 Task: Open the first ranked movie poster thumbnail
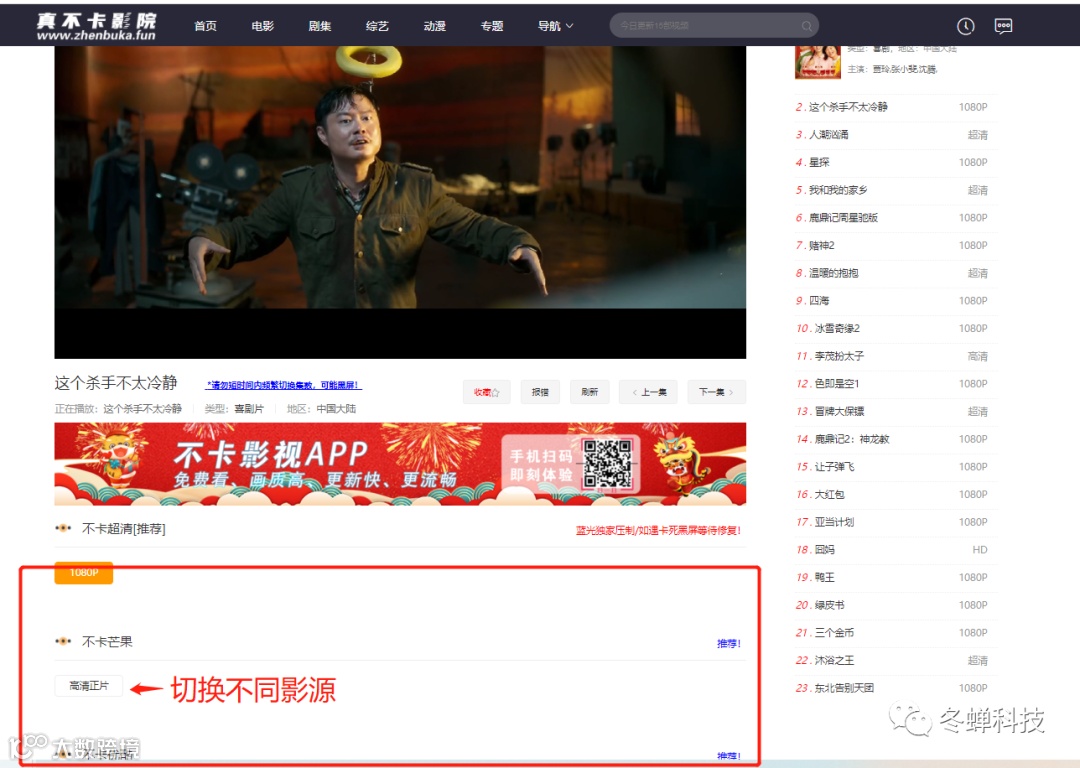(x=818, y=62)
